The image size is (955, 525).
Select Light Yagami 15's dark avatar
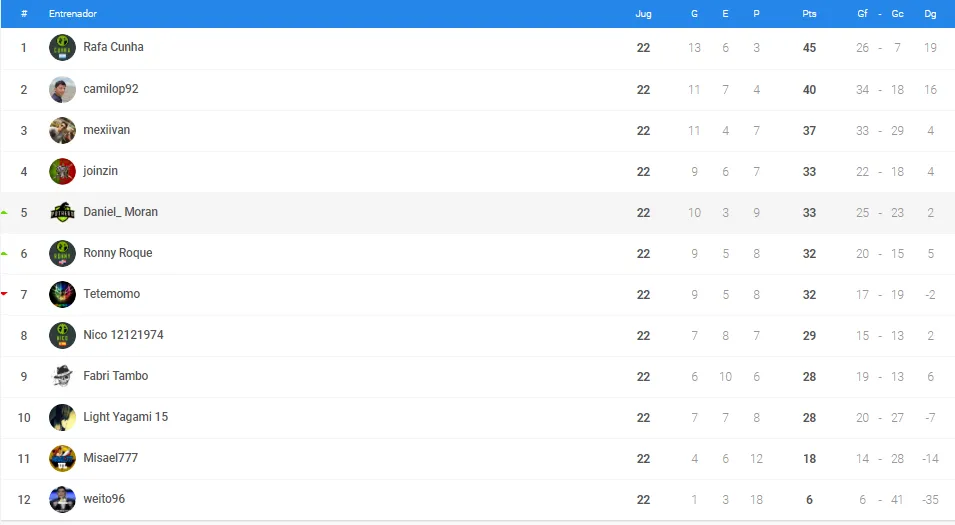pyautogui.click(x=62, y=417)
